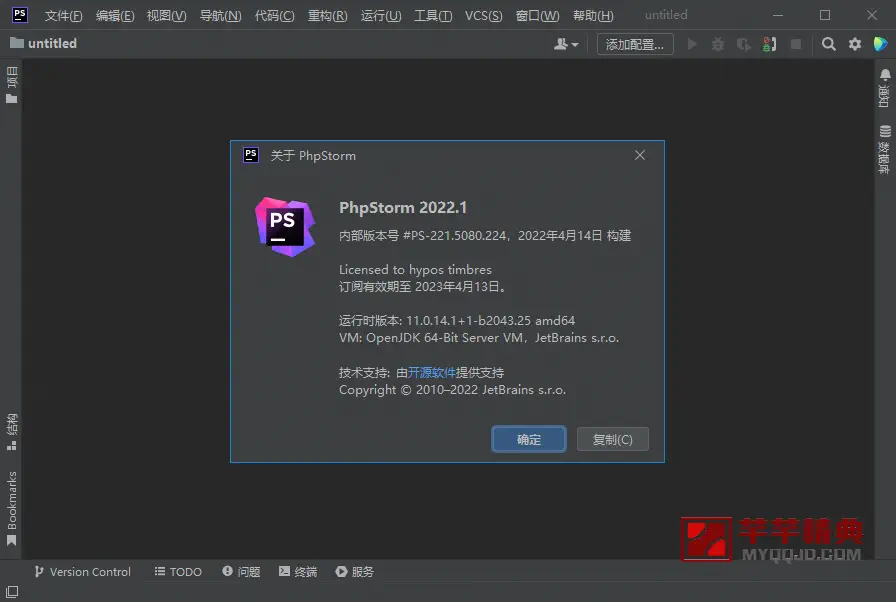Open the 问题 problems tab

click(x=241, y=572)
